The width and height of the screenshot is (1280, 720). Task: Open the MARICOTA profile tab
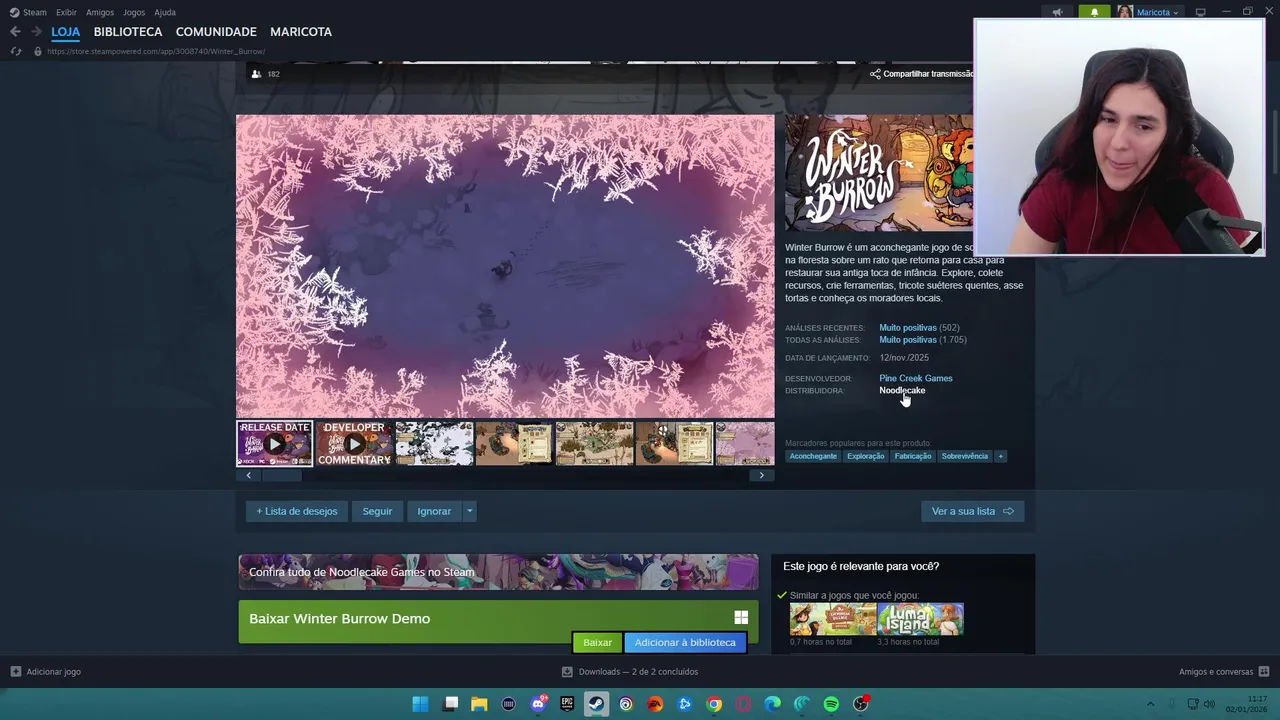(301, 32)
